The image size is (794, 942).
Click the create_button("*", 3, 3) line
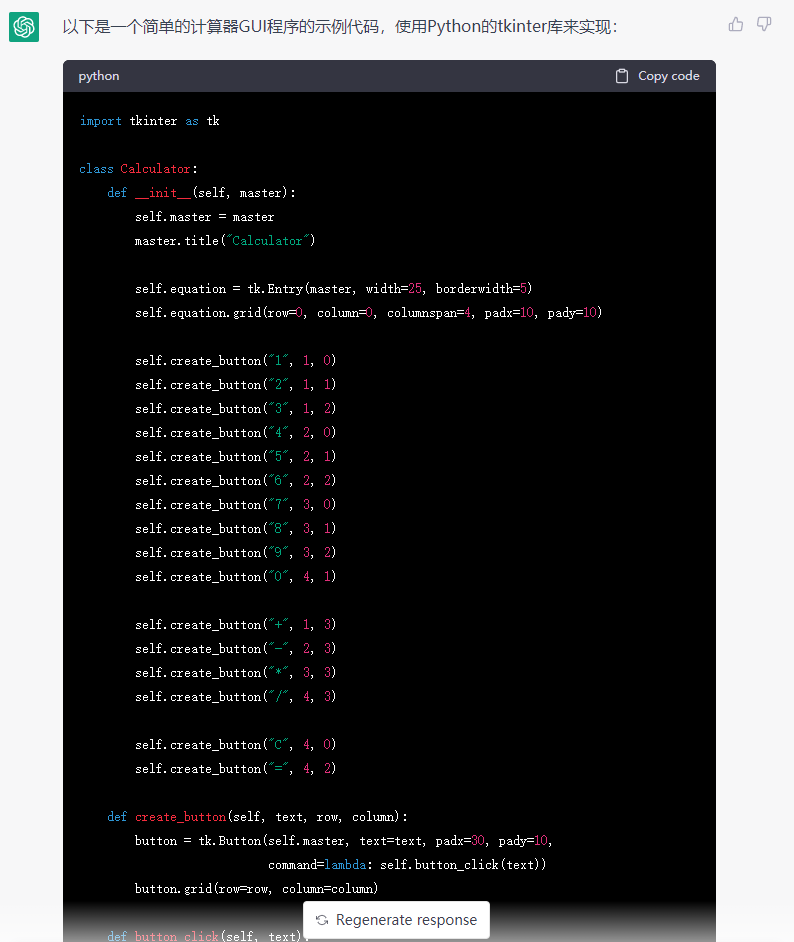pyautogui.click(x=235, y=673)
